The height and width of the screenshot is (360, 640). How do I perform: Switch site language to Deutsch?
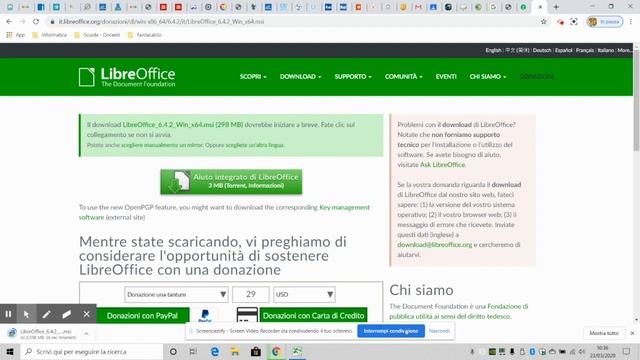[542, 50]
